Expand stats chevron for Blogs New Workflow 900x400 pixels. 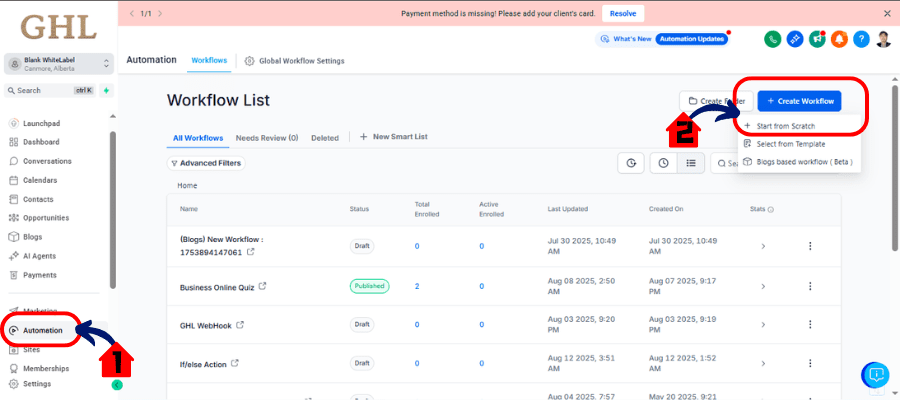763,246
